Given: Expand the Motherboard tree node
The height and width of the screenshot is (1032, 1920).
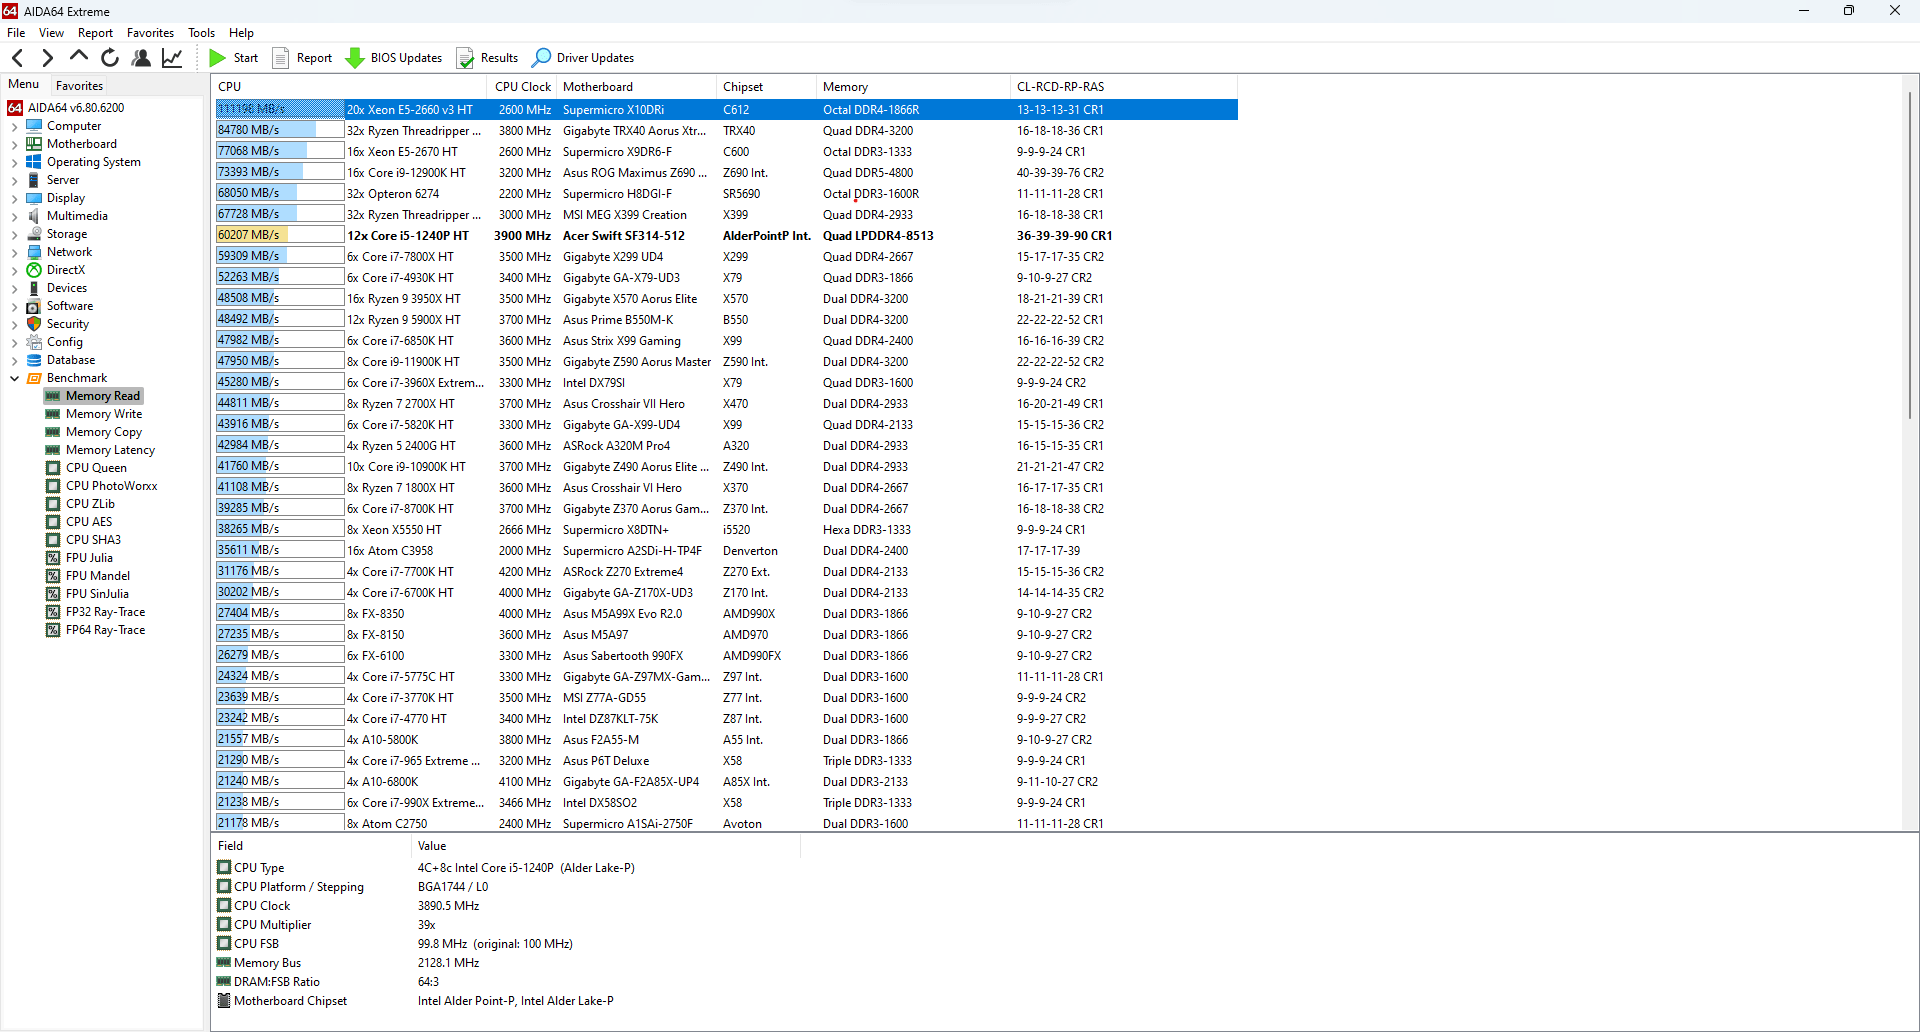Looking at the screenshot, I should point(14,145).
